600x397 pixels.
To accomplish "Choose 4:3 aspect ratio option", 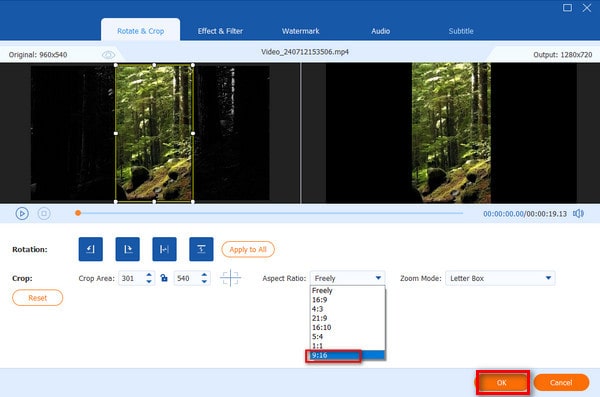I will pos(347,309).
